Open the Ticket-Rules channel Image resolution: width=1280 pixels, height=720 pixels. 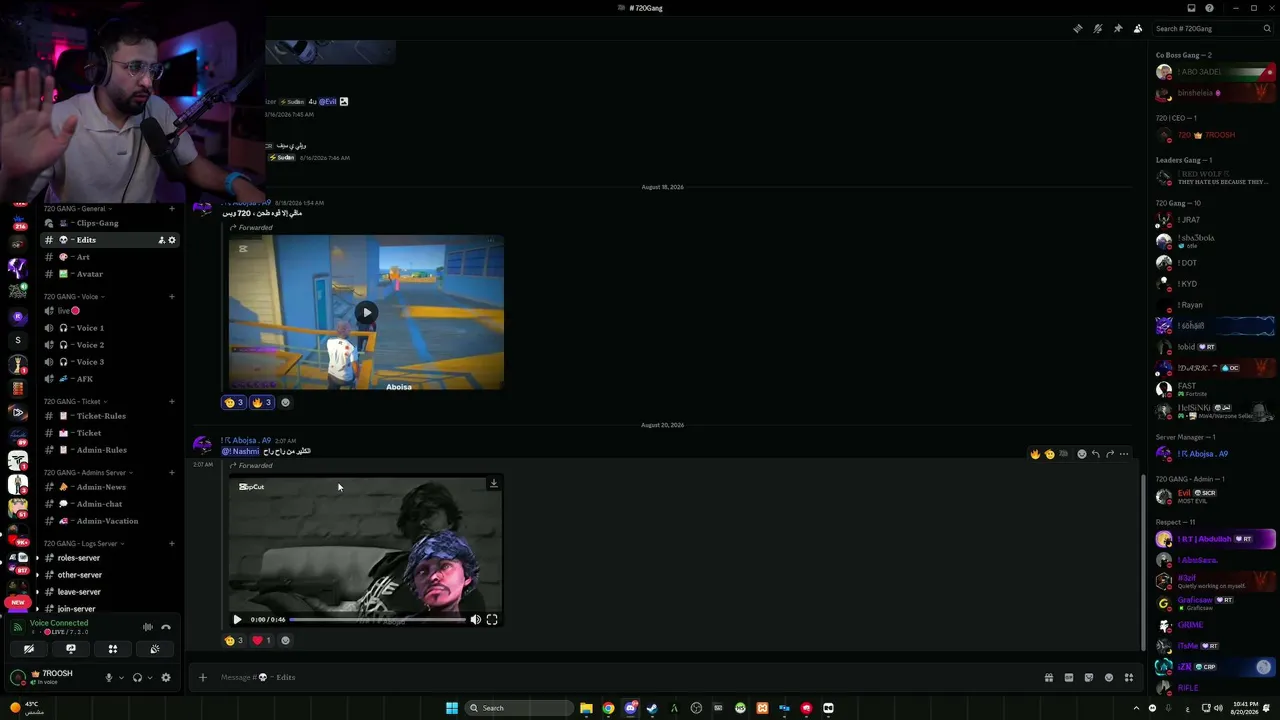[x=110, y=416]
